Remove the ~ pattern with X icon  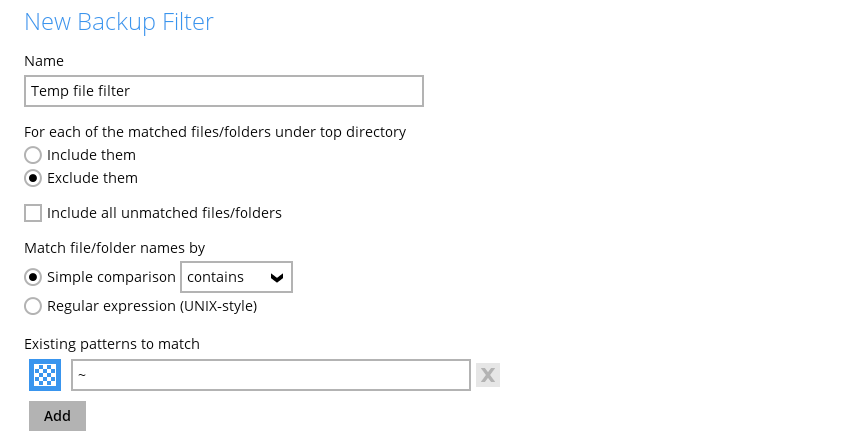coord(487,375)
